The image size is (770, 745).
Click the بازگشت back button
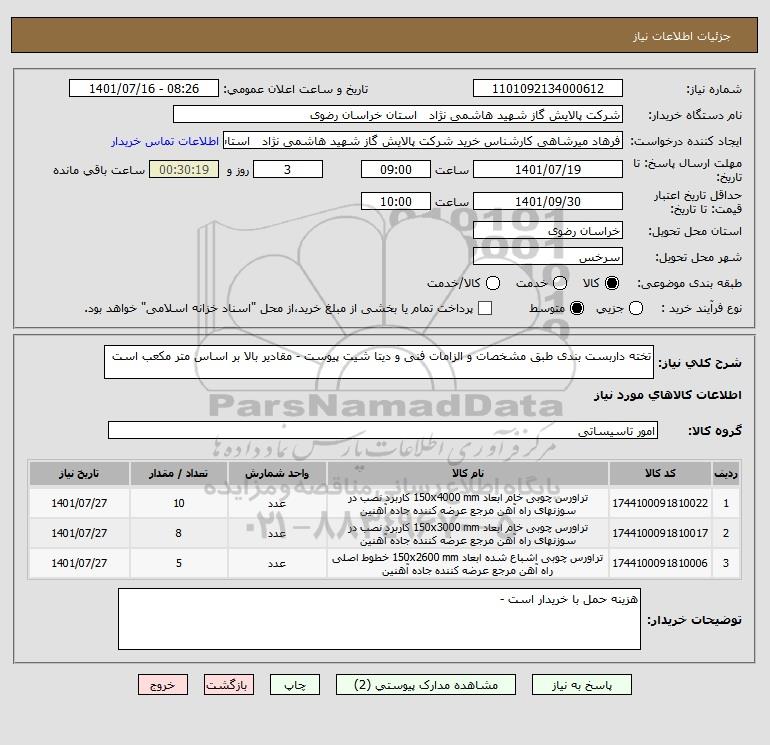pos(229,685)
